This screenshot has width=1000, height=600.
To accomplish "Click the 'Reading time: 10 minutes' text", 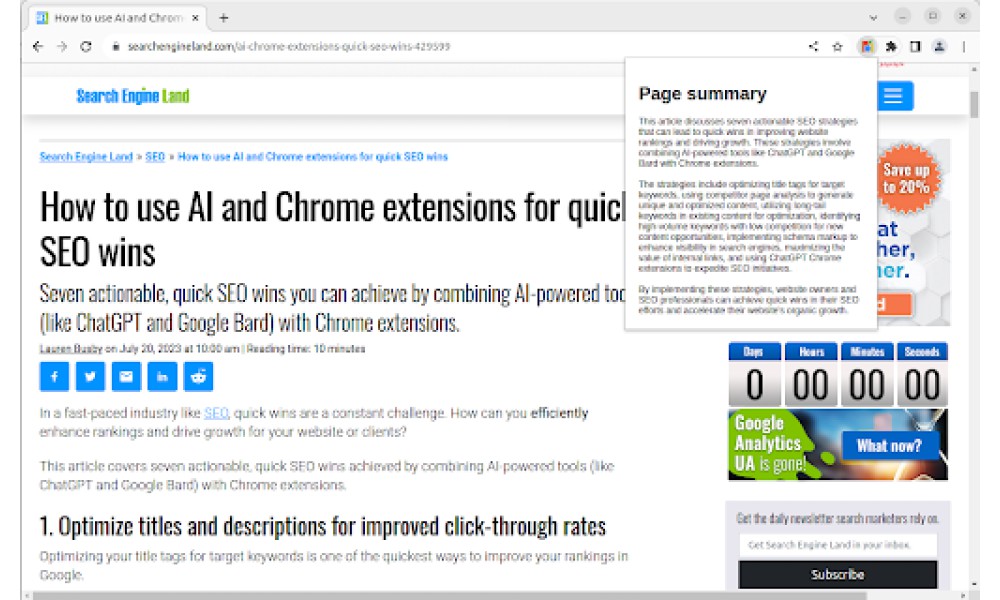I will pyautogui.click(x=306, y=349).
